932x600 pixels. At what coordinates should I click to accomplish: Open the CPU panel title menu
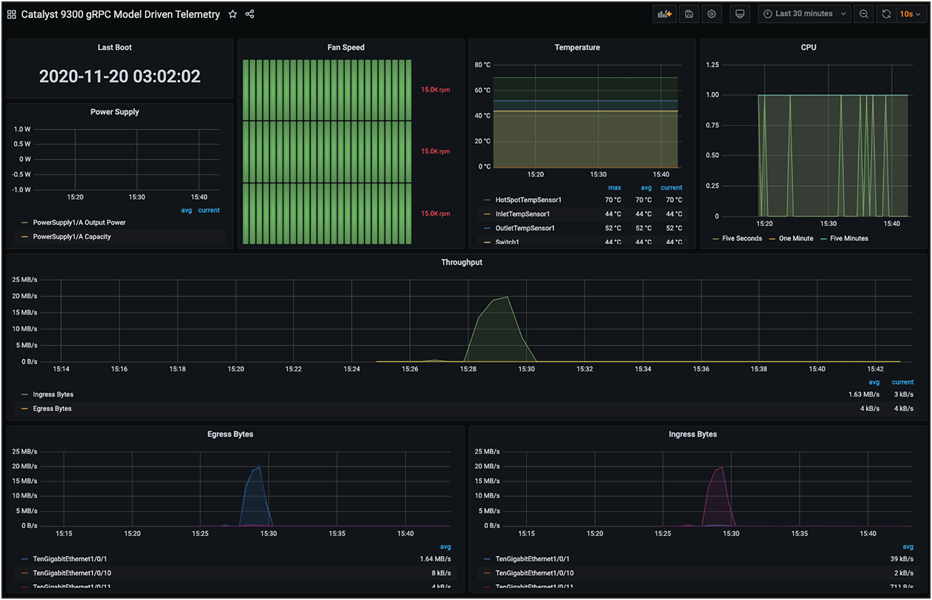click(x=808, y=47)
